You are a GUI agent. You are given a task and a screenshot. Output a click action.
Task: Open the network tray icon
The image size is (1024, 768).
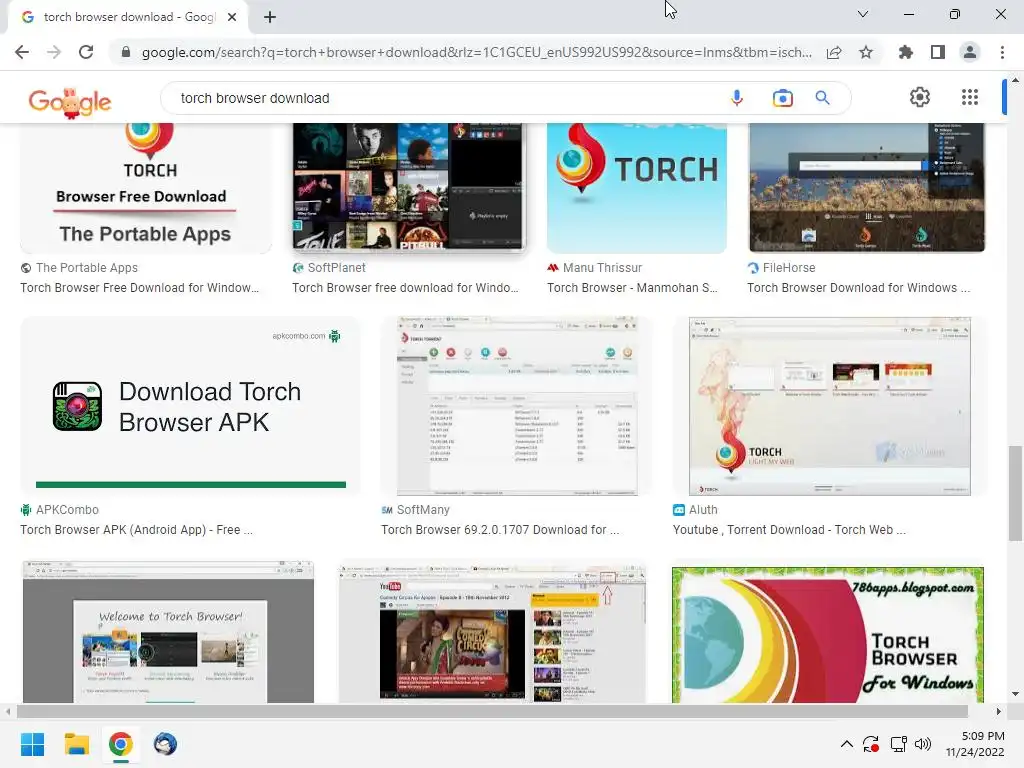point(899,744)
